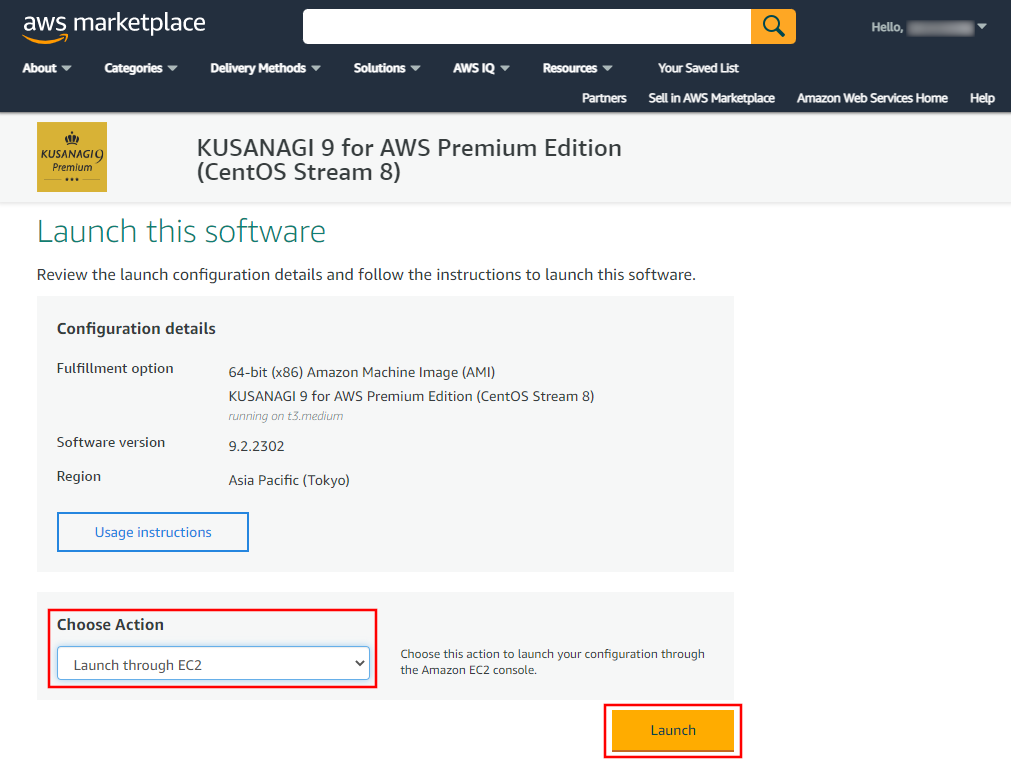Expand the Resources menu

[x=577, y=68]
